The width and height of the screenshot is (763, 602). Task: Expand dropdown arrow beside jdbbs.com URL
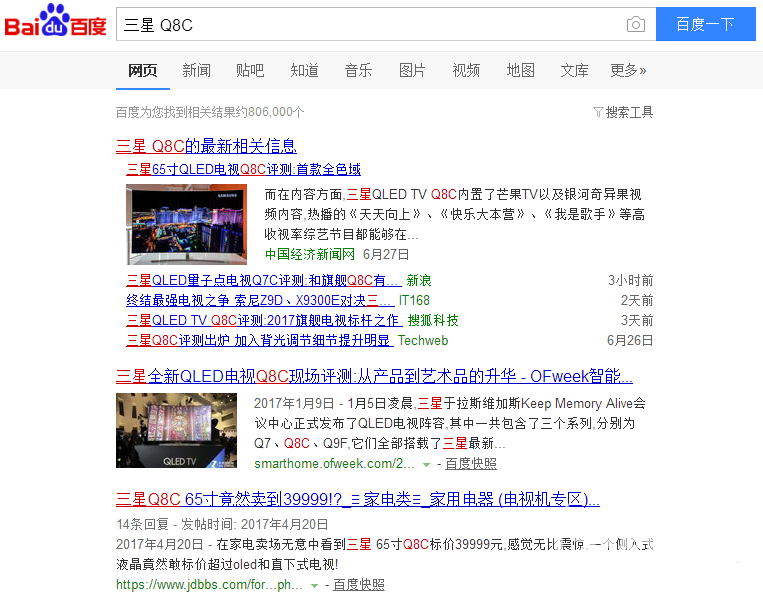pos(314,585)
